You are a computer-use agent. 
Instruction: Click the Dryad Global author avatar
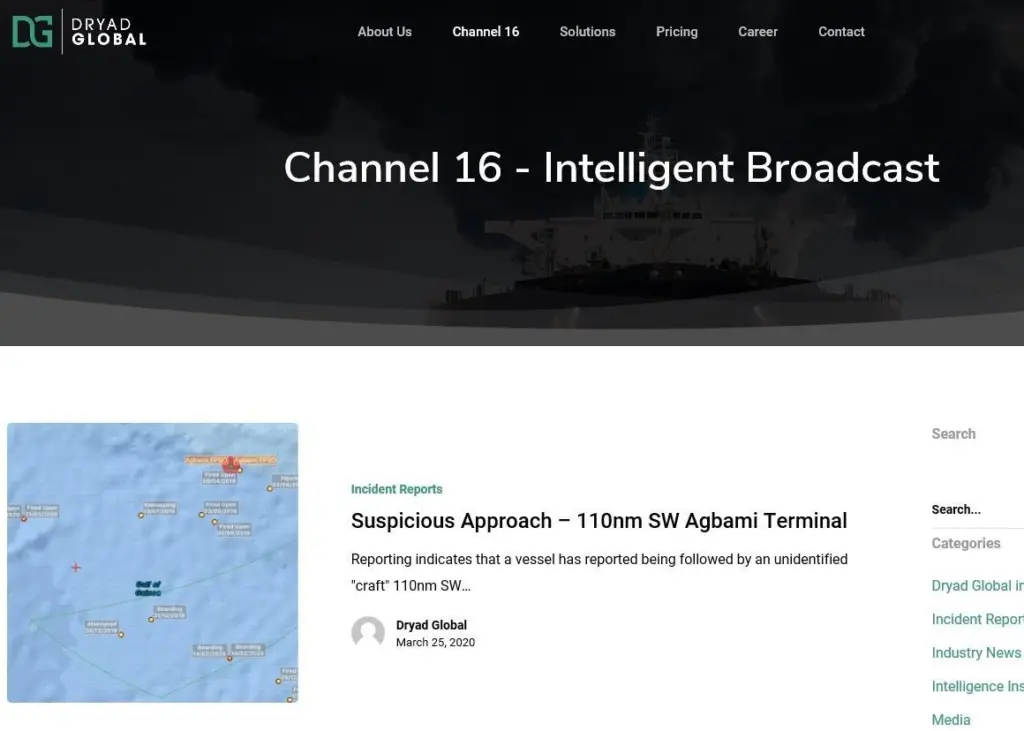click(368, 632)
